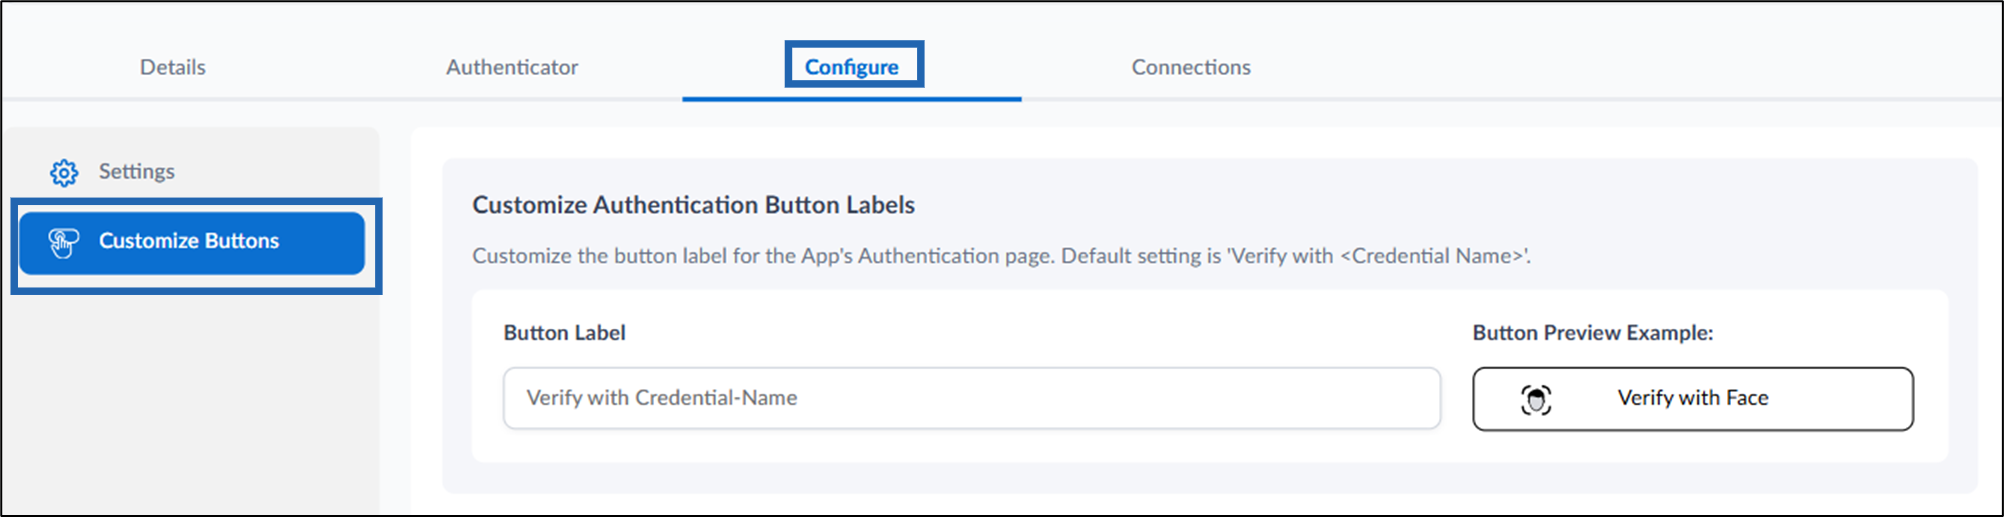Select Customize Buttons sidebar item

point(192,242)
